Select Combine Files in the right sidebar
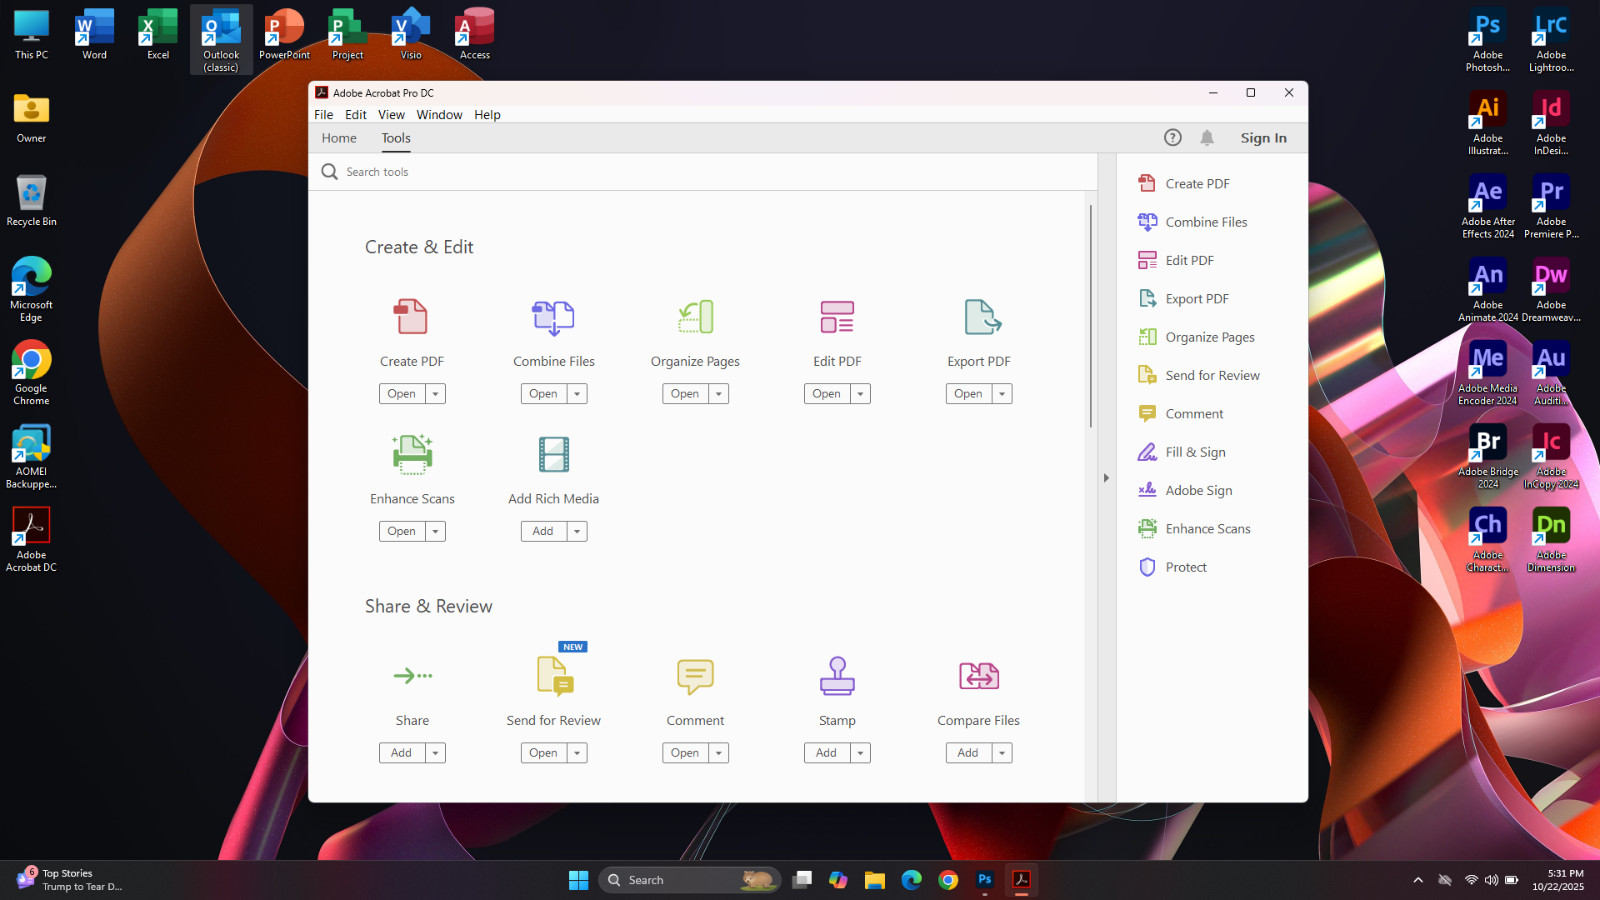 [x=1193, y=222]
